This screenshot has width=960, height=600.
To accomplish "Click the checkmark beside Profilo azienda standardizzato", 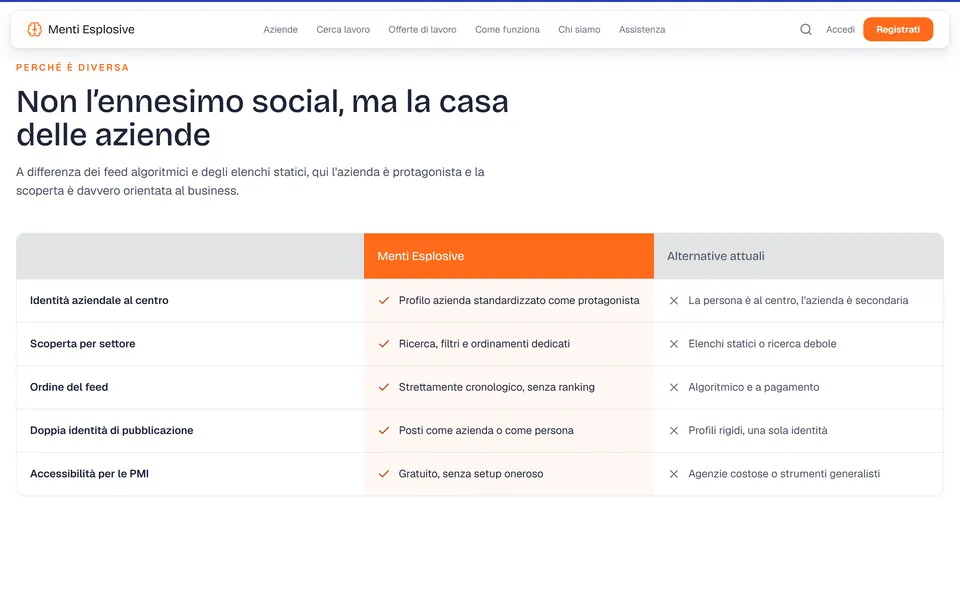I will [384, 301].
